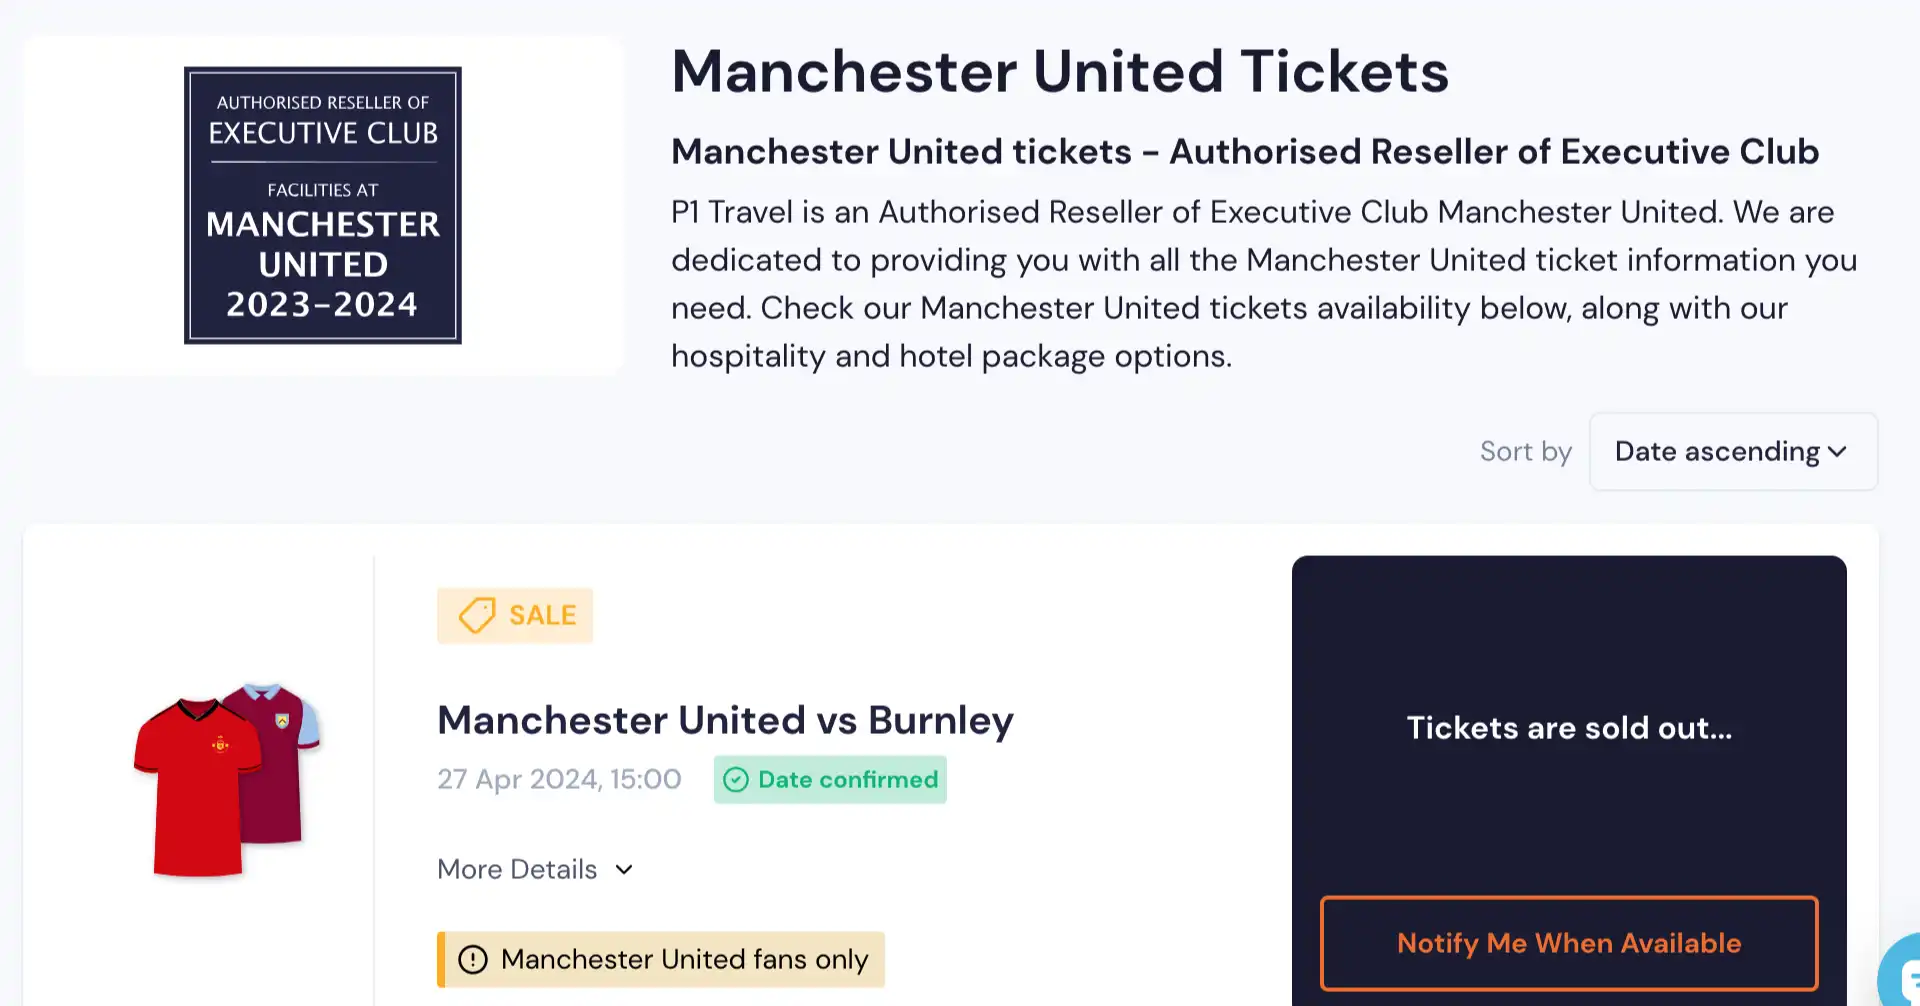
Task: Select the Date confirmed status badge
Action: [830, 779]
